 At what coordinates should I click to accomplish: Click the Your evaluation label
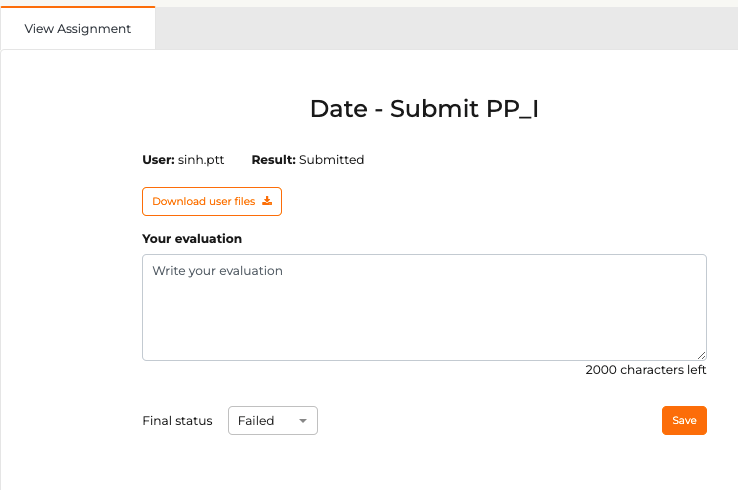tap(192, 239)
